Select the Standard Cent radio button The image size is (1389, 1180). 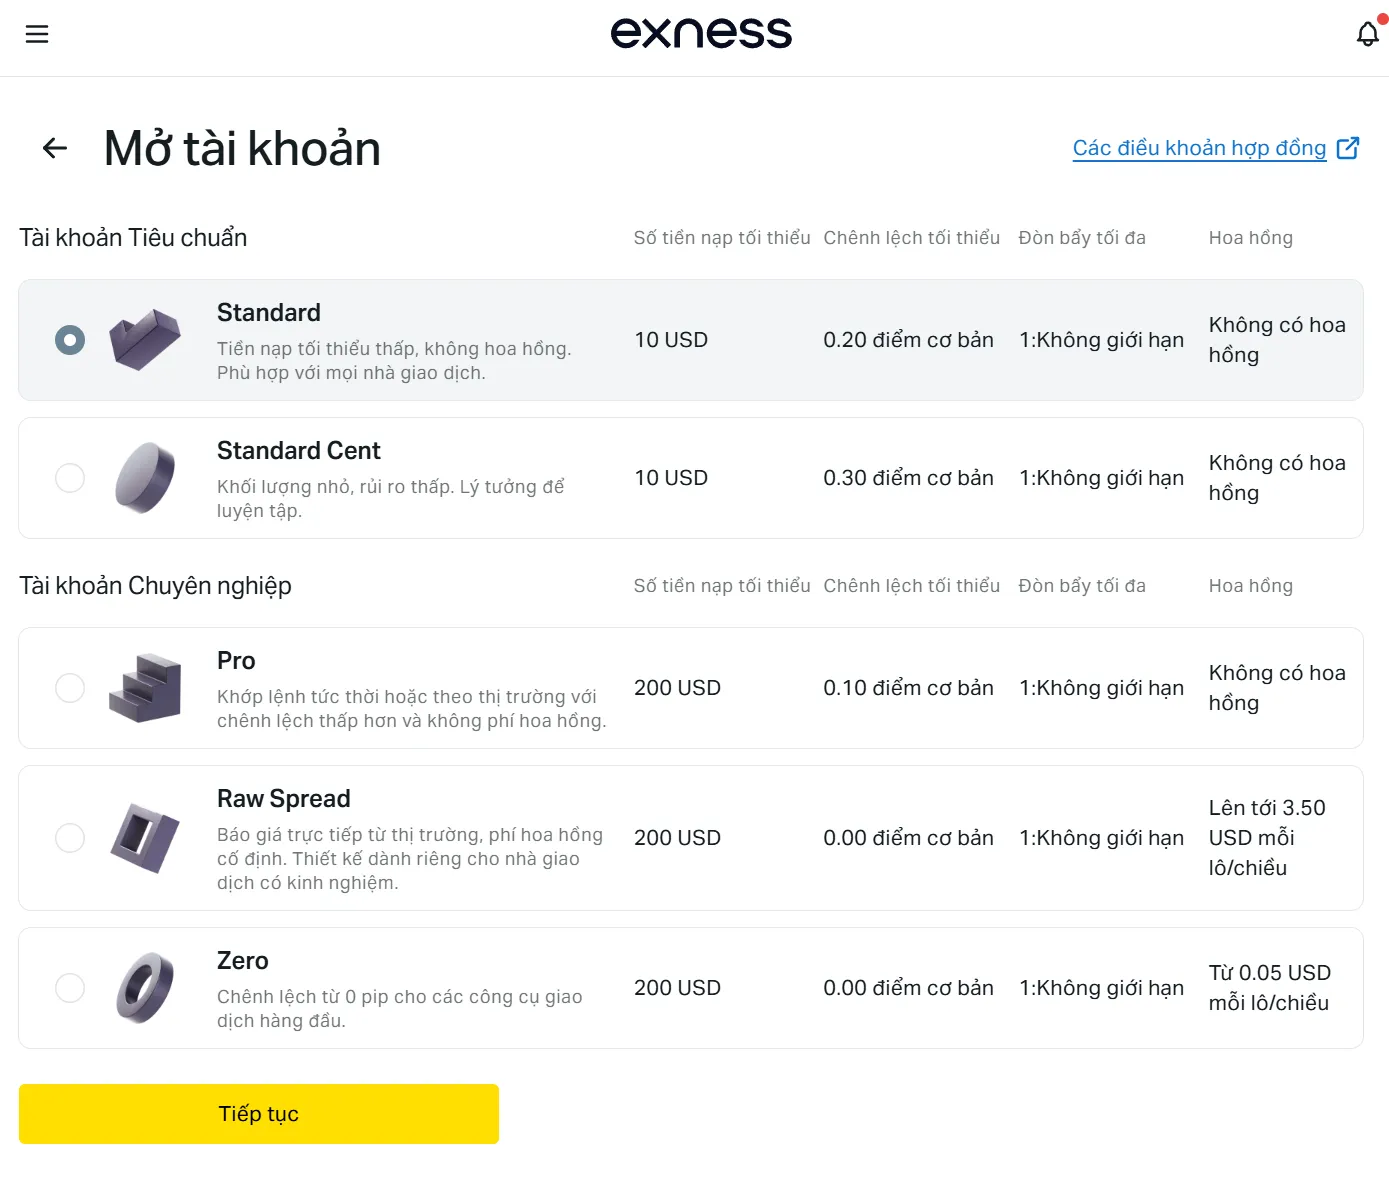[x=70, y=478]
